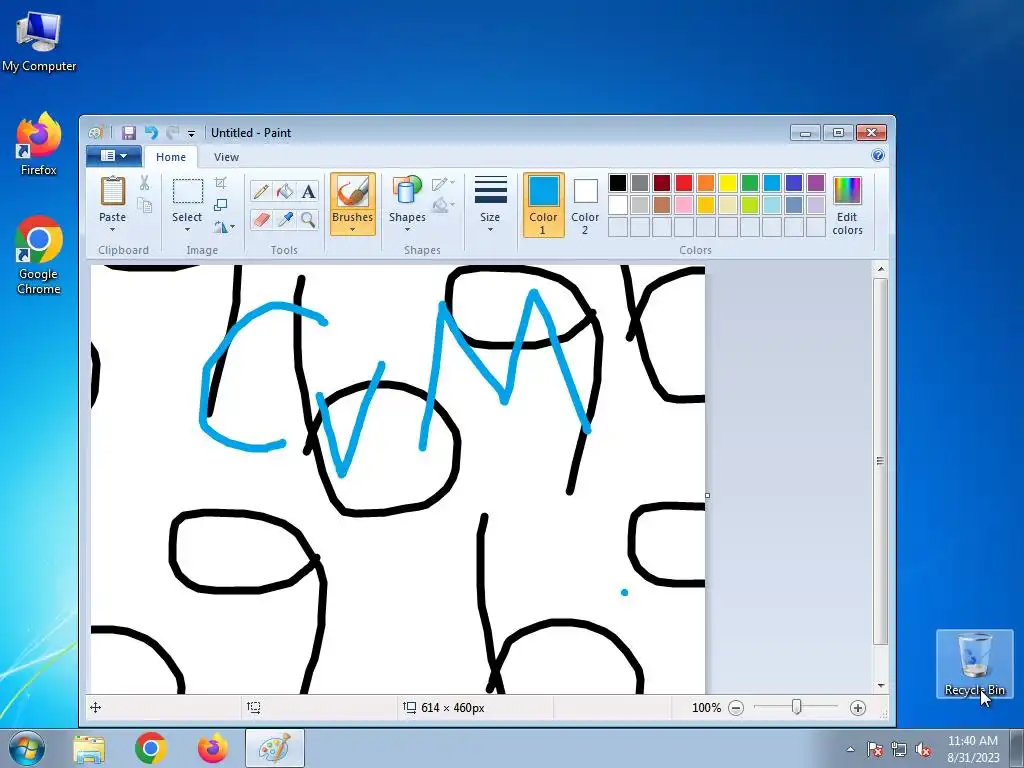Pick the yellow color swatch
Screen dimensions: 1024x768
point(728,183)
